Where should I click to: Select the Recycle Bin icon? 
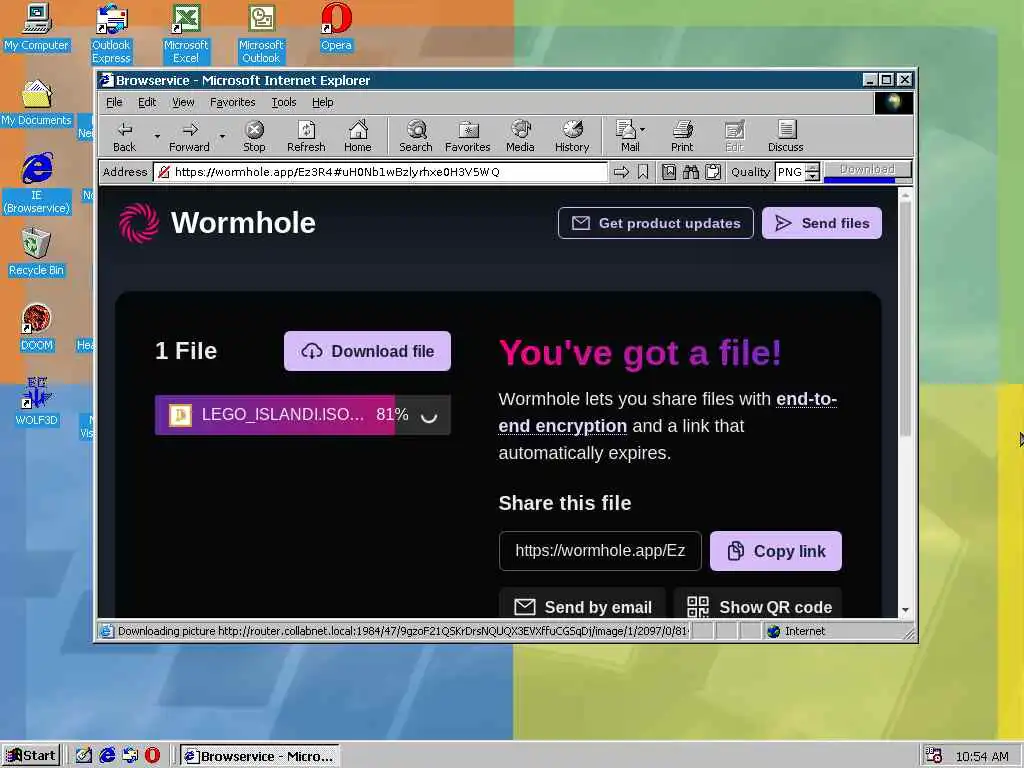click(37, 253)
